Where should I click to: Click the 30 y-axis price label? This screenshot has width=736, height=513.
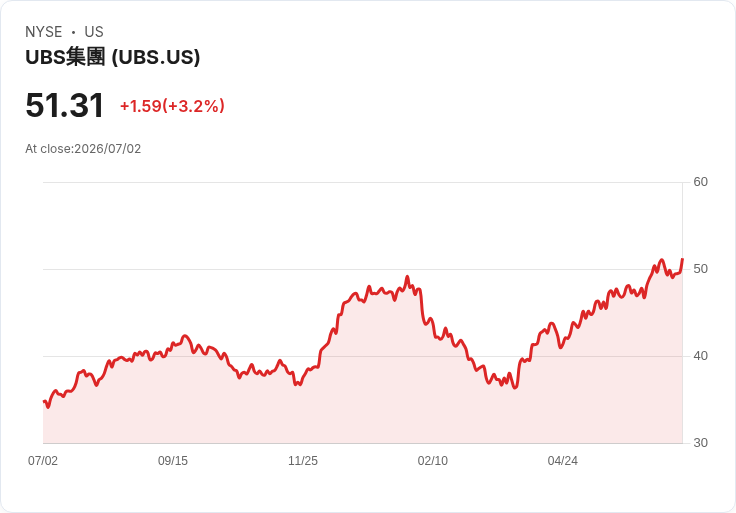[x=700, y=443]
